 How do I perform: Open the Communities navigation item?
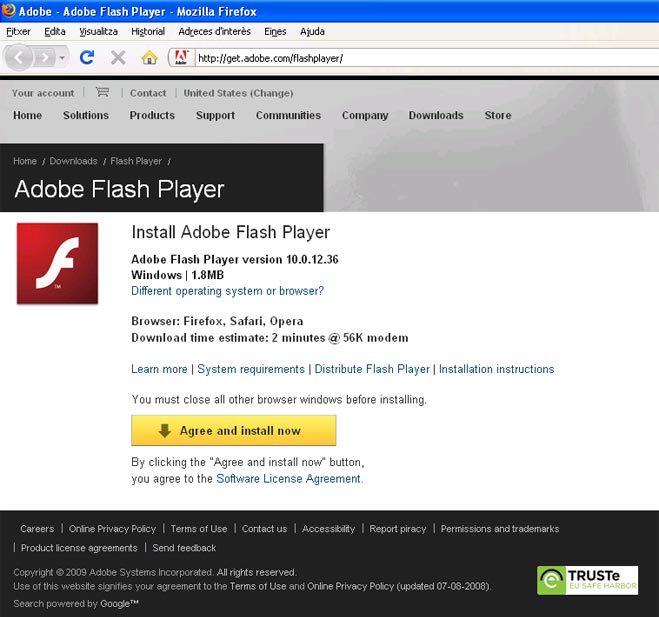pyautogui.click(x=288, y=115)
